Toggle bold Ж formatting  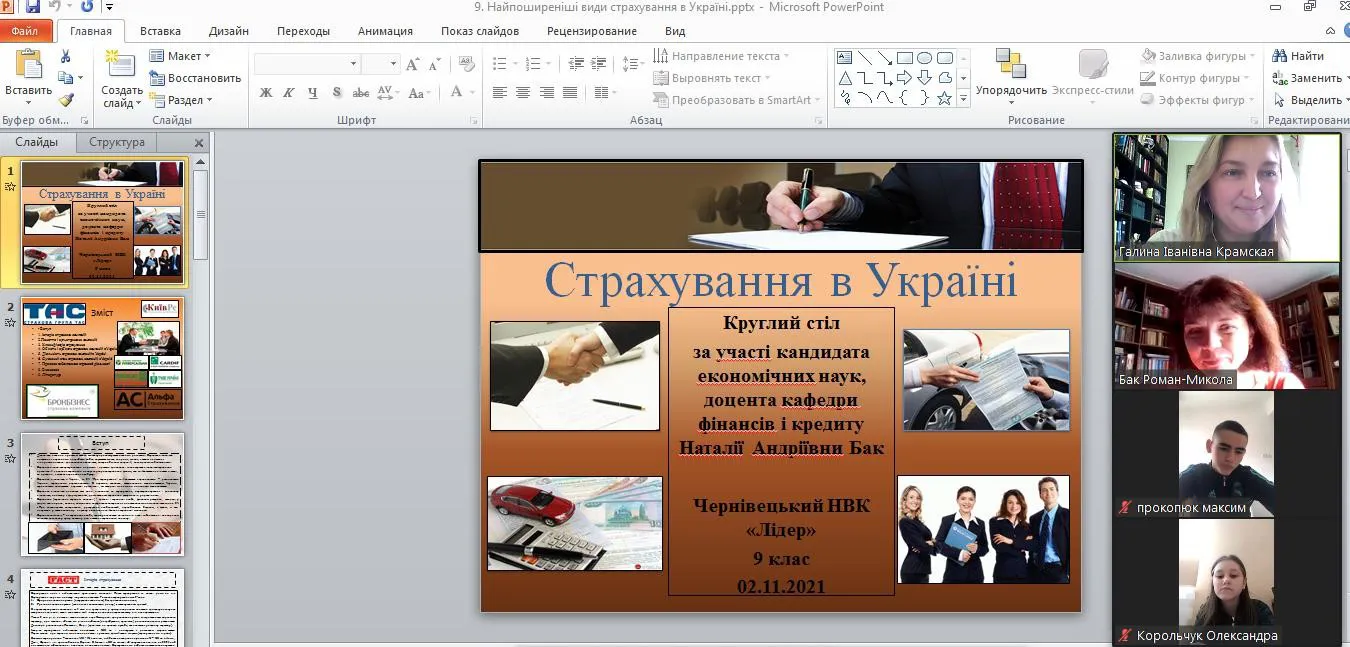tap(266, 92)
